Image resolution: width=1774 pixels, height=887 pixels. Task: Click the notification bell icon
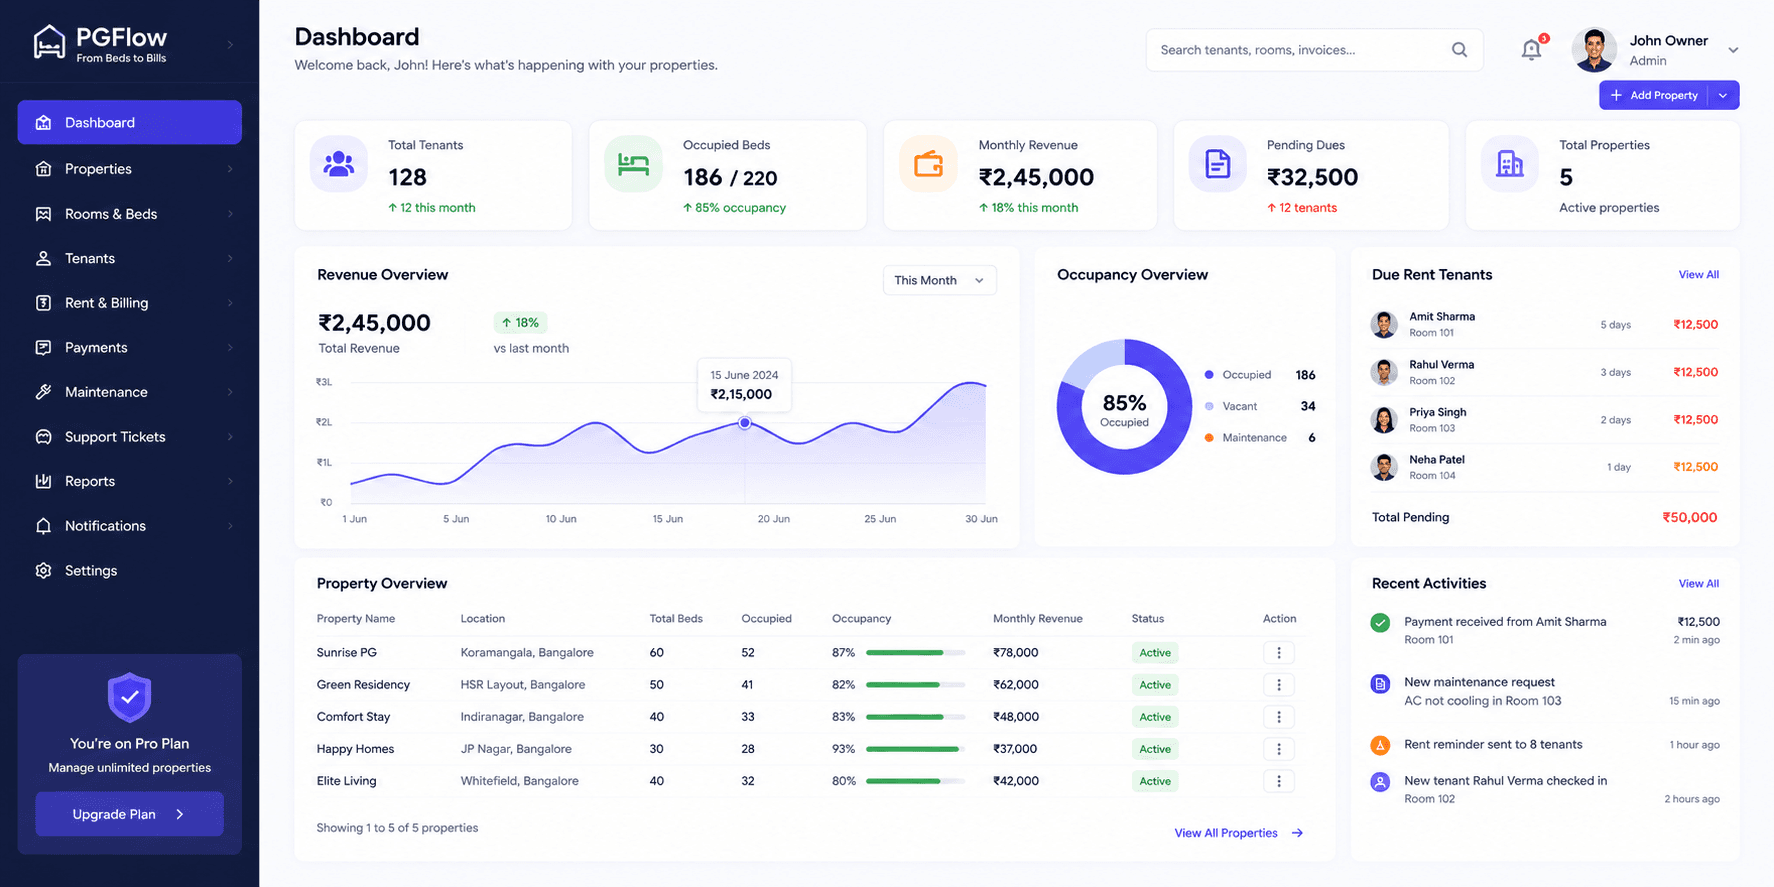[1531, 49]
